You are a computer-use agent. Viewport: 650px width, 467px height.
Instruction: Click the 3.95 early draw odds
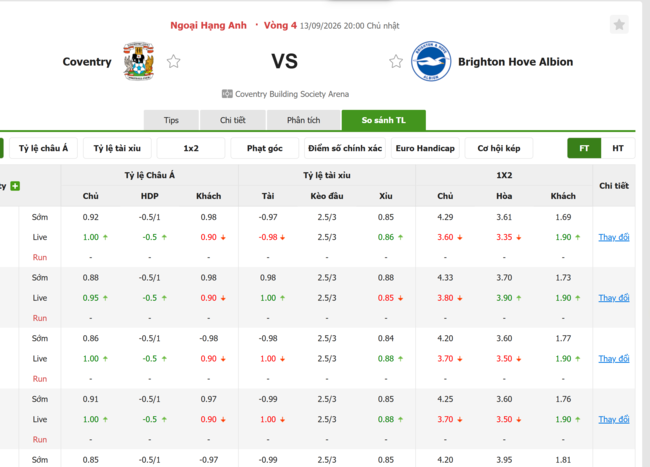pyautogui.click(x=504, y=460)
